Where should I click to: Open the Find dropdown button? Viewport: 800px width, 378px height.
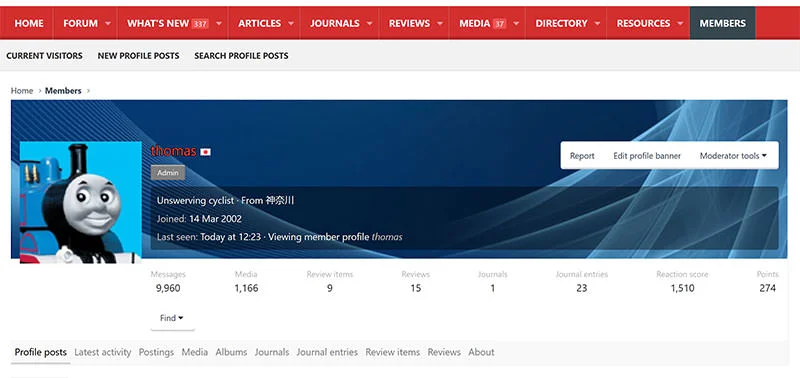point(172,318)
